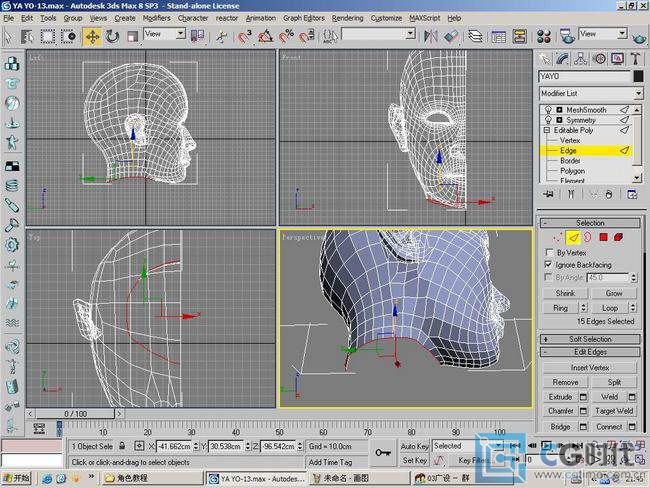Toggle Auto Key animation mode
This screenshot has width=650, height=488.
[x=415, y=446]
